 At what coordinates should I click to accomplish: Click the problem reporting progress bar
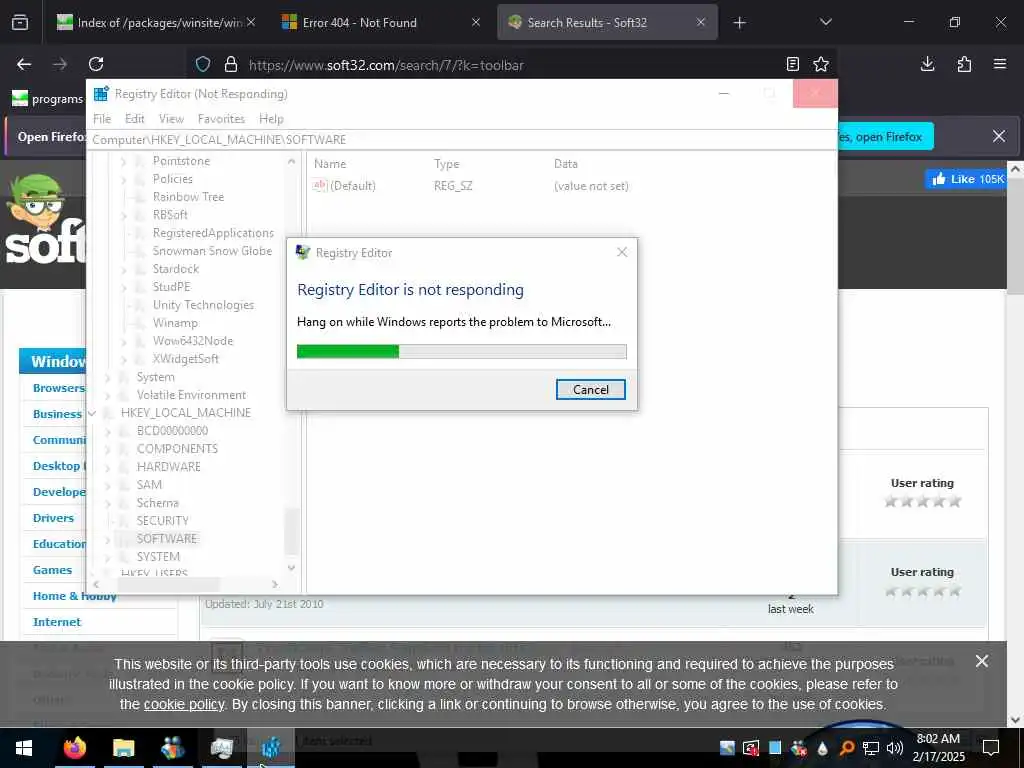click(461, 351)
